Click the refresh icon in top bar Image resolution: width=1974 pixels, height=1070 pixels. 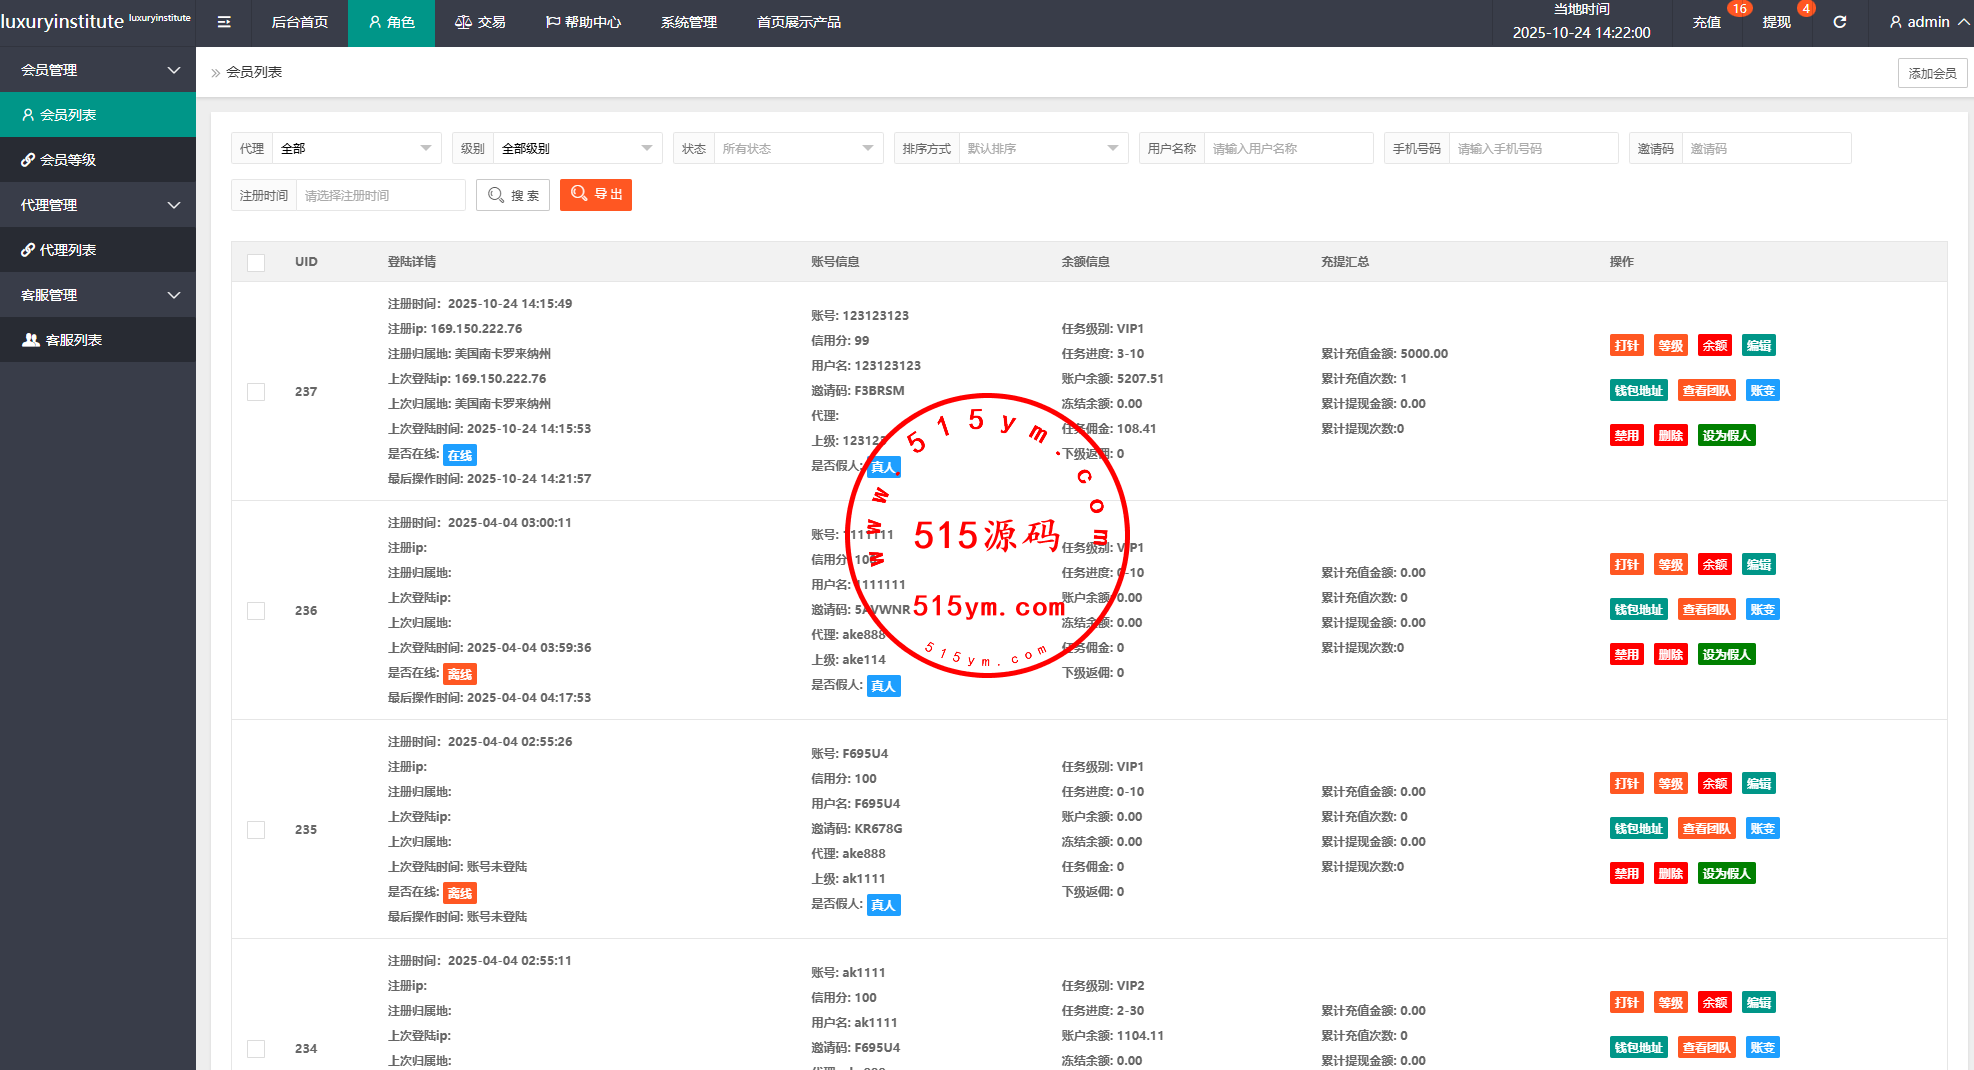[x=1839, y=22]
